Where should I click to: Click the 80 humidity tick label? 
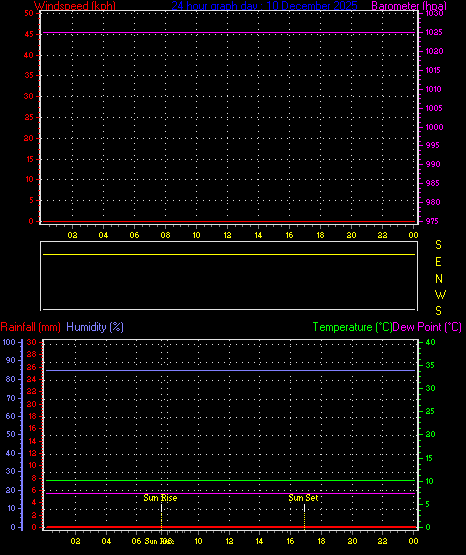coord(11,379)
